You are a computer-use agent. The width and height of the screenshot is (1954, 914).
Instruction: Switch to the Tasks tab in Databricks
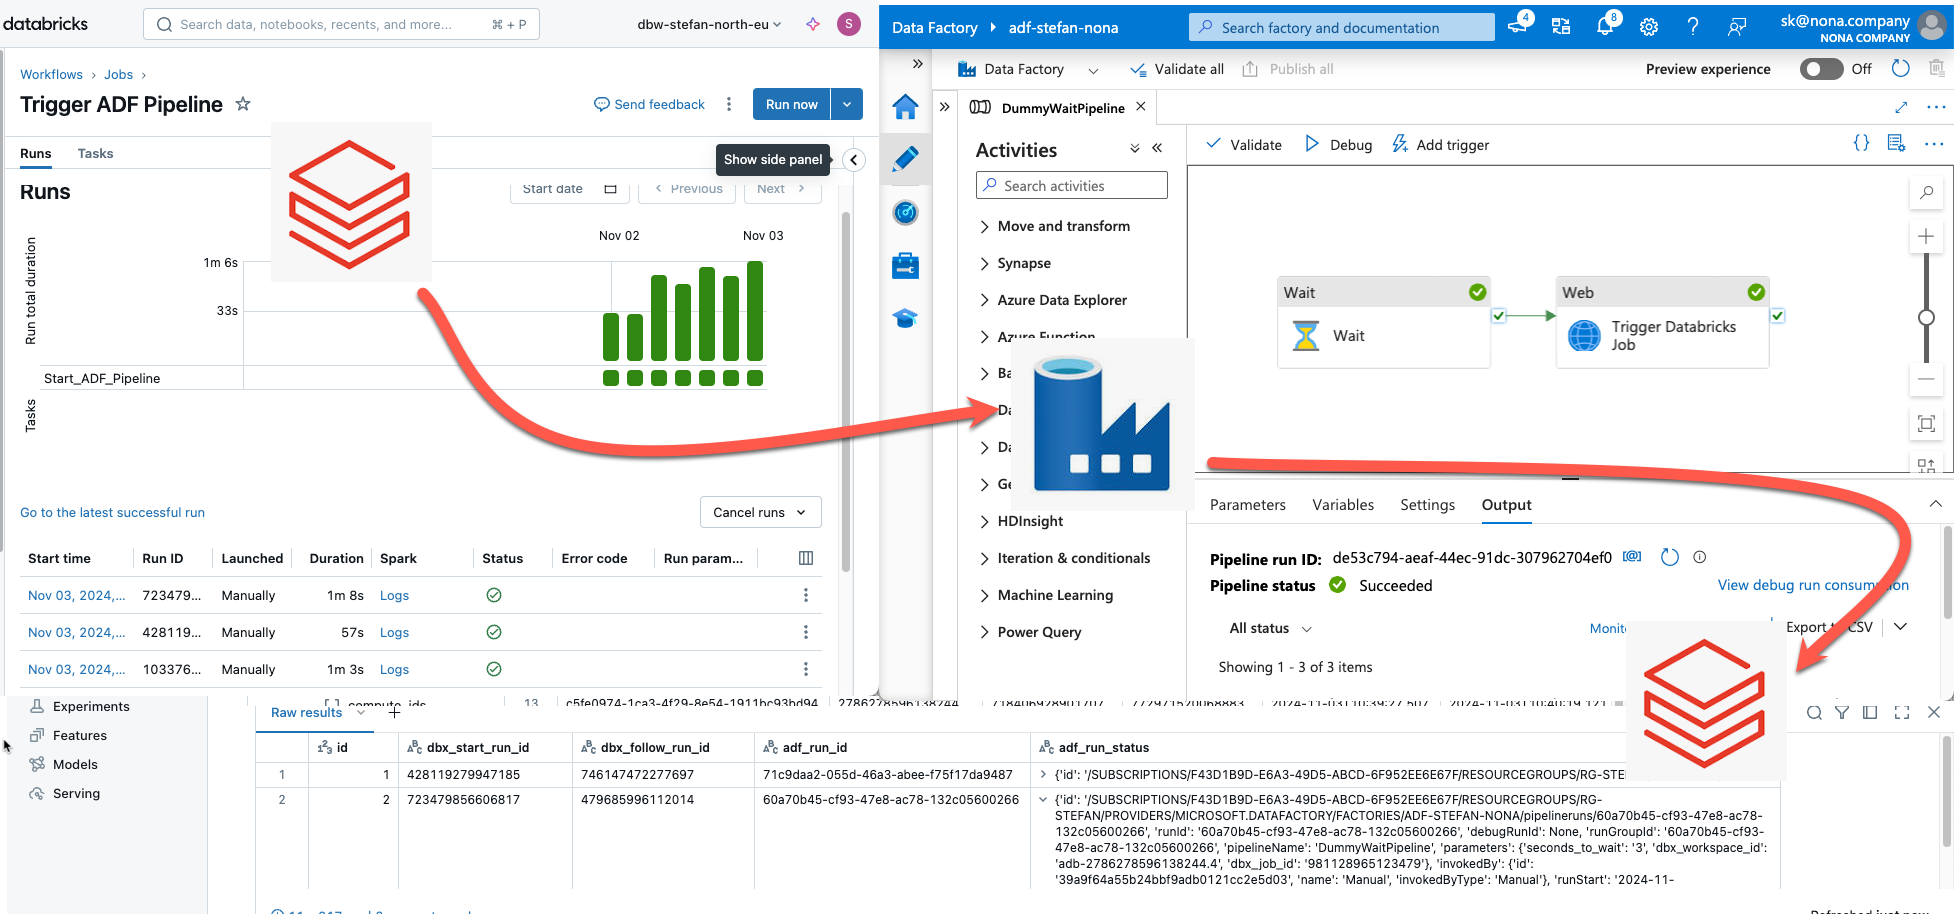pyautogui.click(x=95, y=153)
